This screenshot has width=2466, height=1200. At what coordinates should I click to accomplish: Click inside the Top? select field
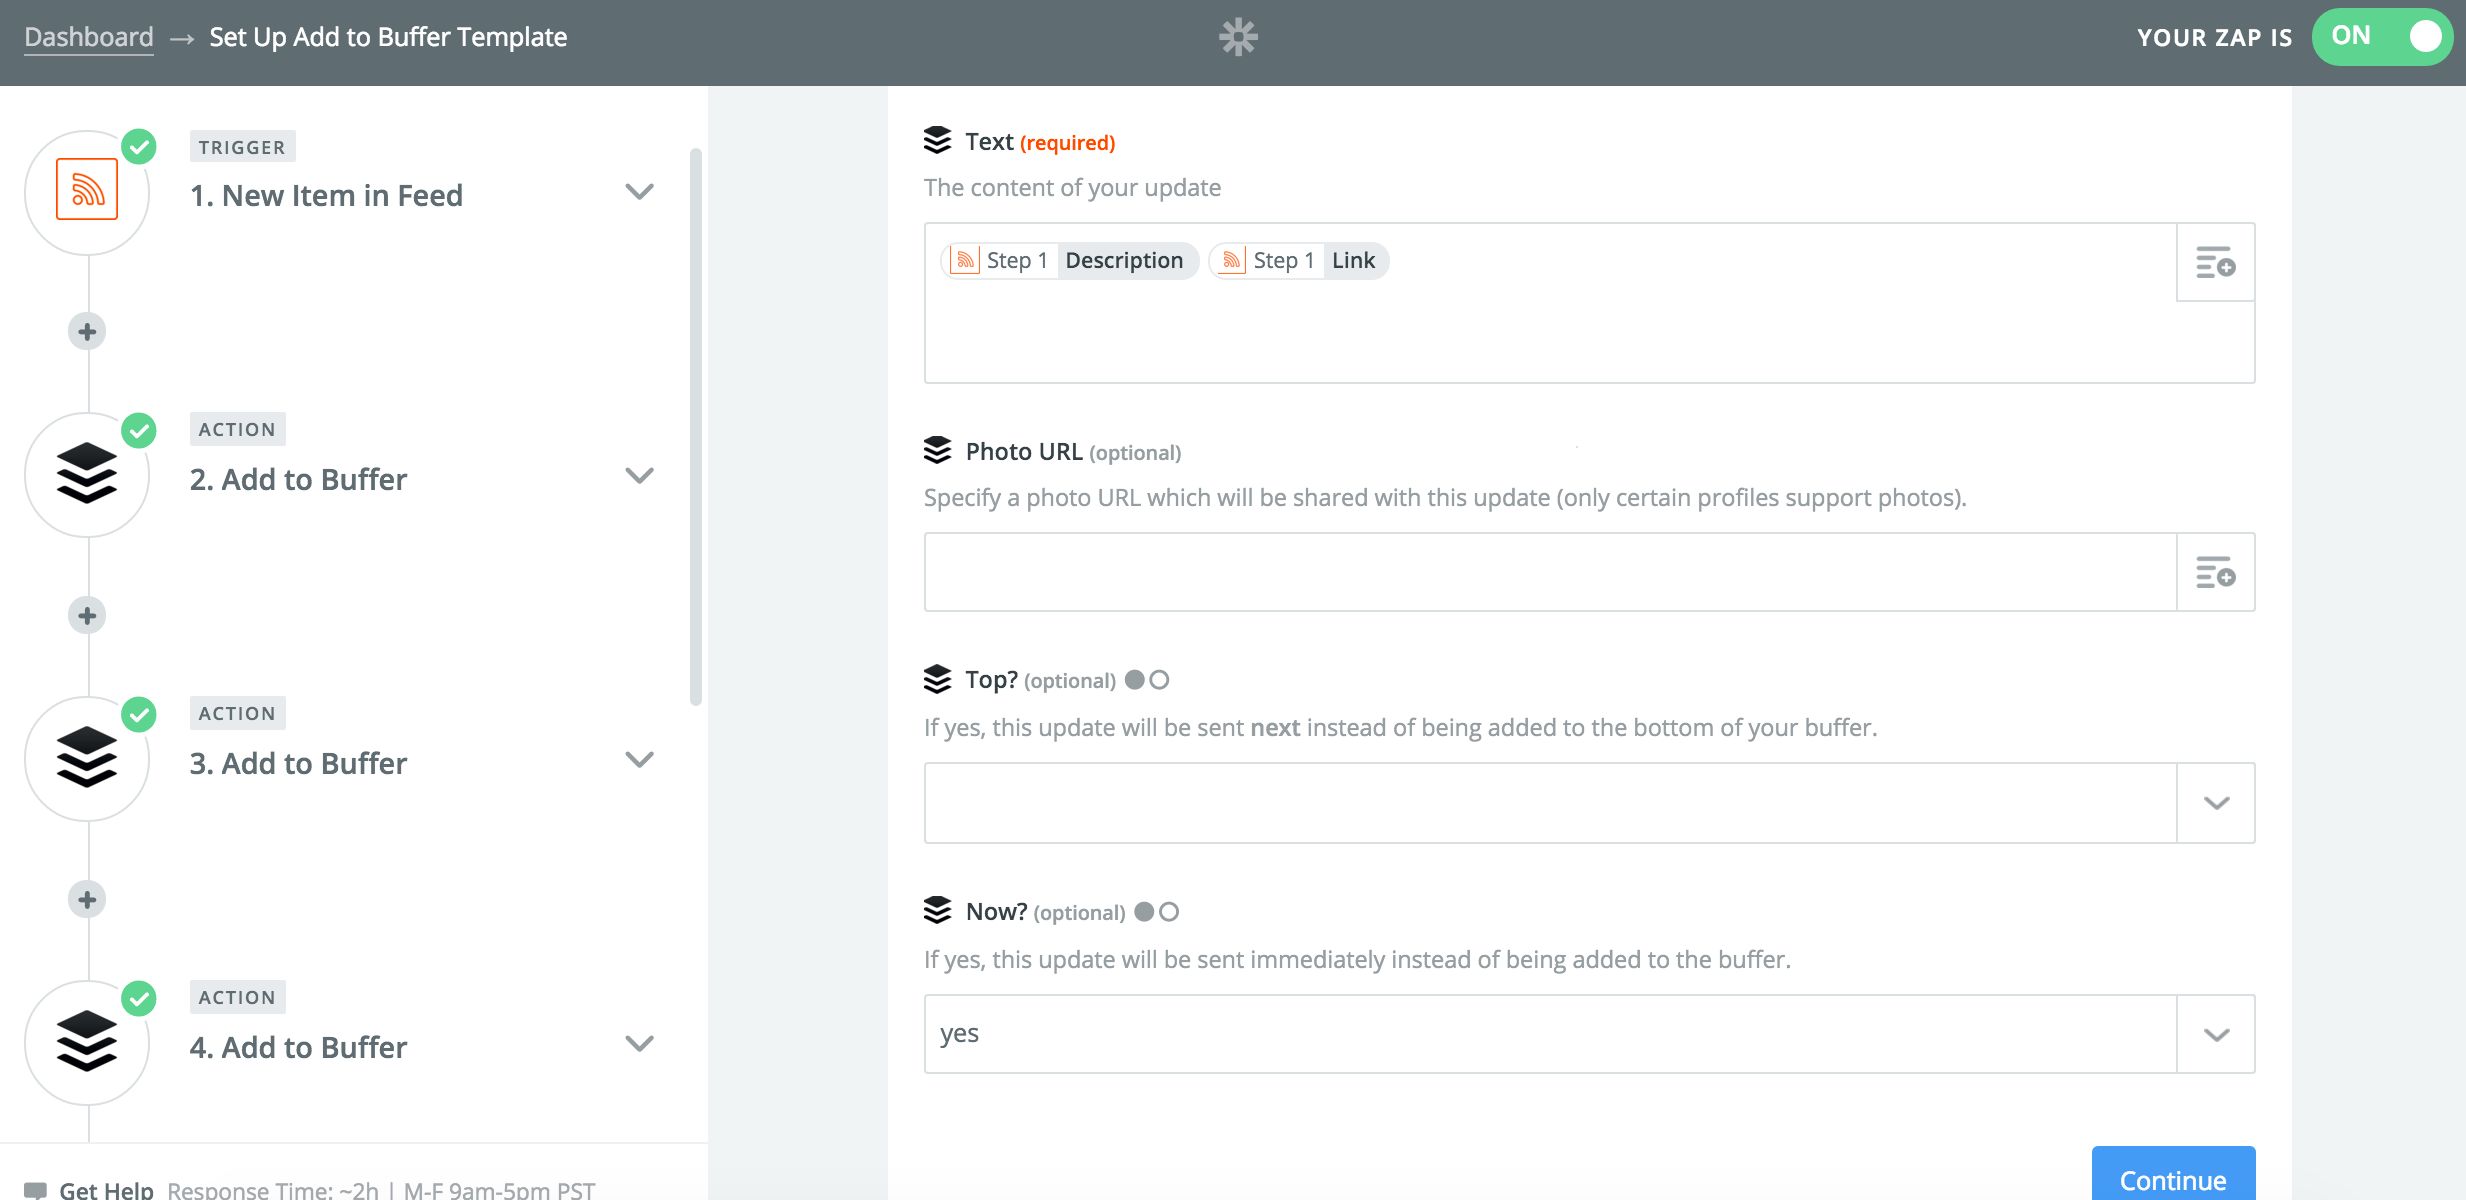coord(1550,803)
